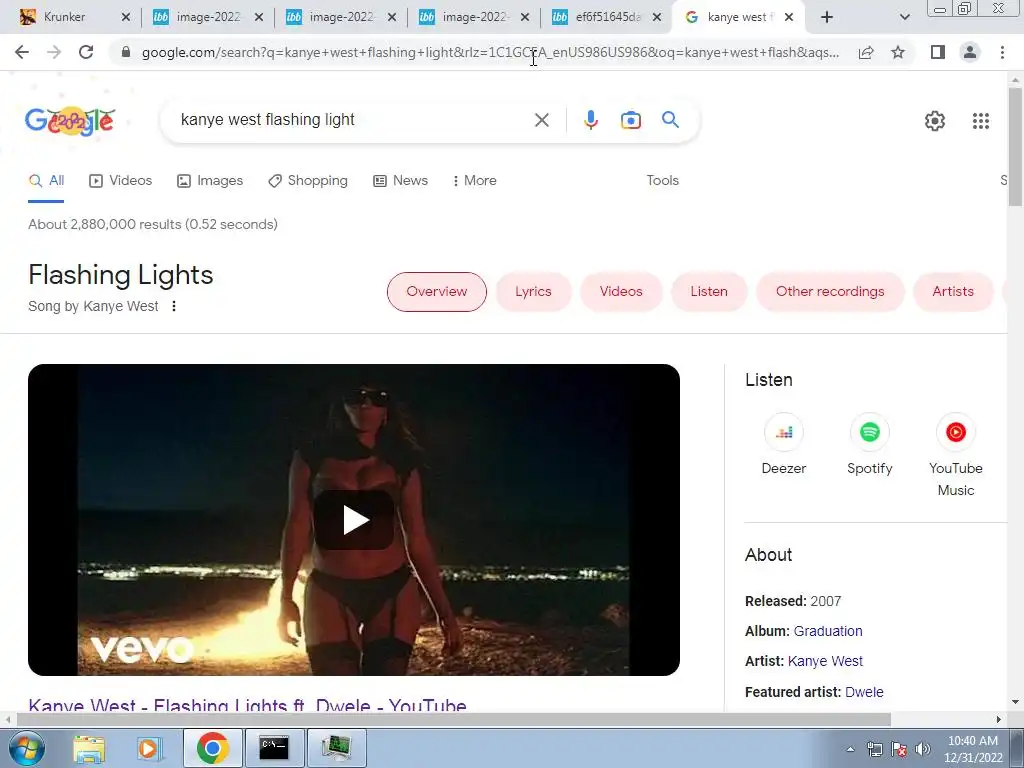This screenshot has width=1024, height=768.
Task: Click the volume icon in system tray
Action: [x=922, y=749]
